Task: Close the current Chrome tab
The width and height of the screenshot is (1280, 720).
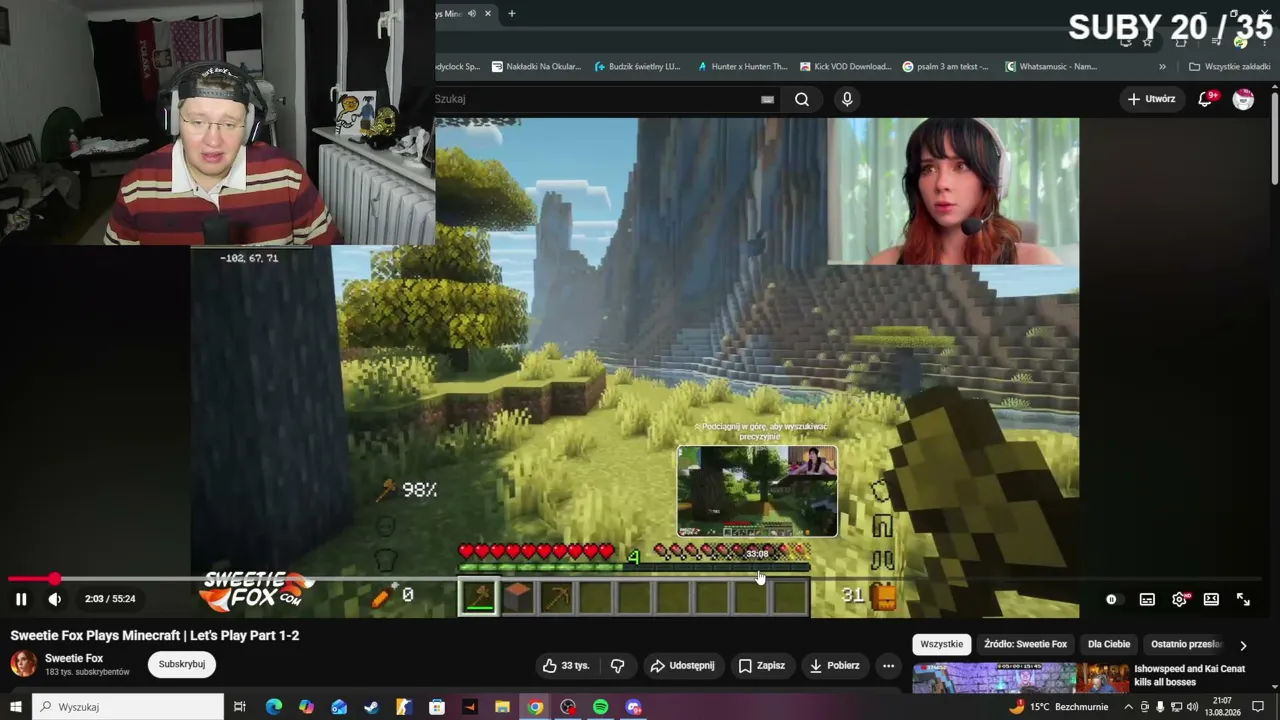Action: pyautogui.click(x=488, y=14)
